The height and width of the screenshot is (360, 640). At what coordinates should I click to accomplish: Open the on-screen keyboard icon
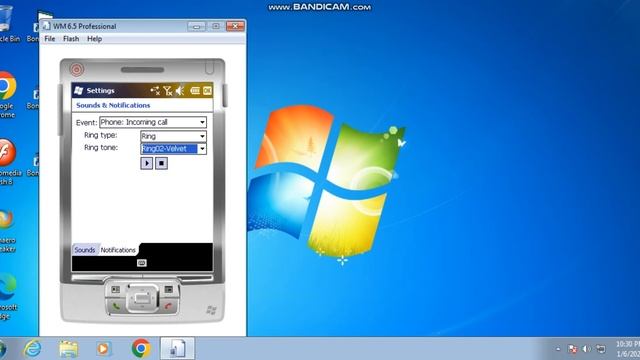(142, 263)
